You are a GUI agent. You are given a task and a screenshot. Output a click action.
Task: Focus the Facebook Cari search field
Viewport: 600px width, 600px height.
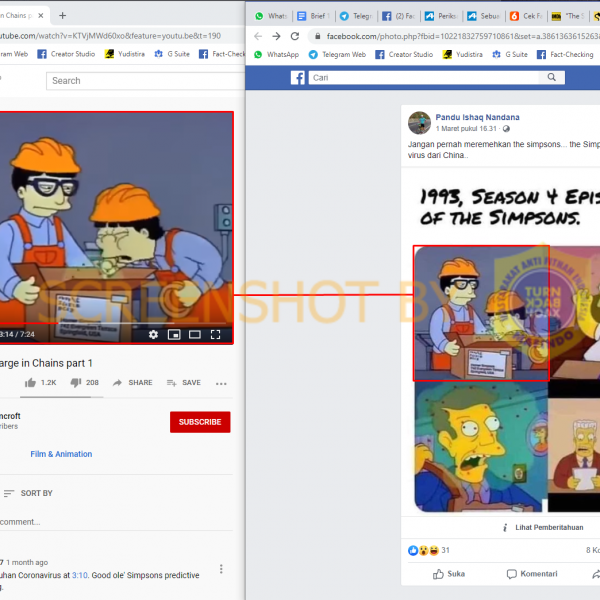424,78
